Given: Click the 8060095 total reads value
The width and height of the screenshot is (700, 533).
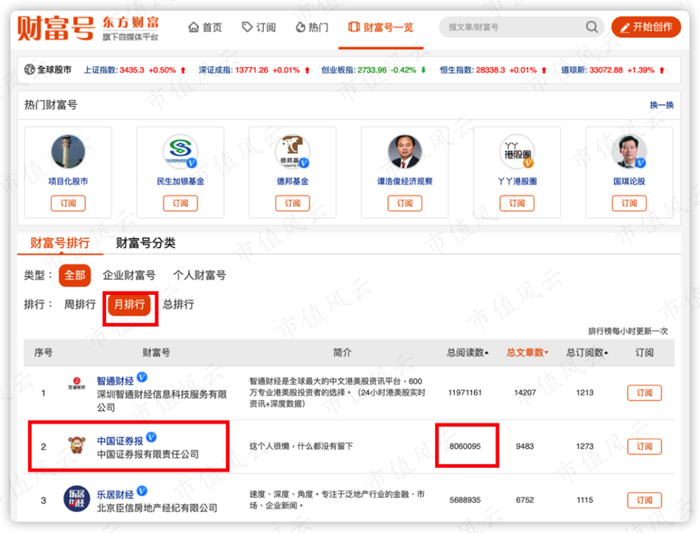Looking at the screenshot, I should click(x=465, y=446).
